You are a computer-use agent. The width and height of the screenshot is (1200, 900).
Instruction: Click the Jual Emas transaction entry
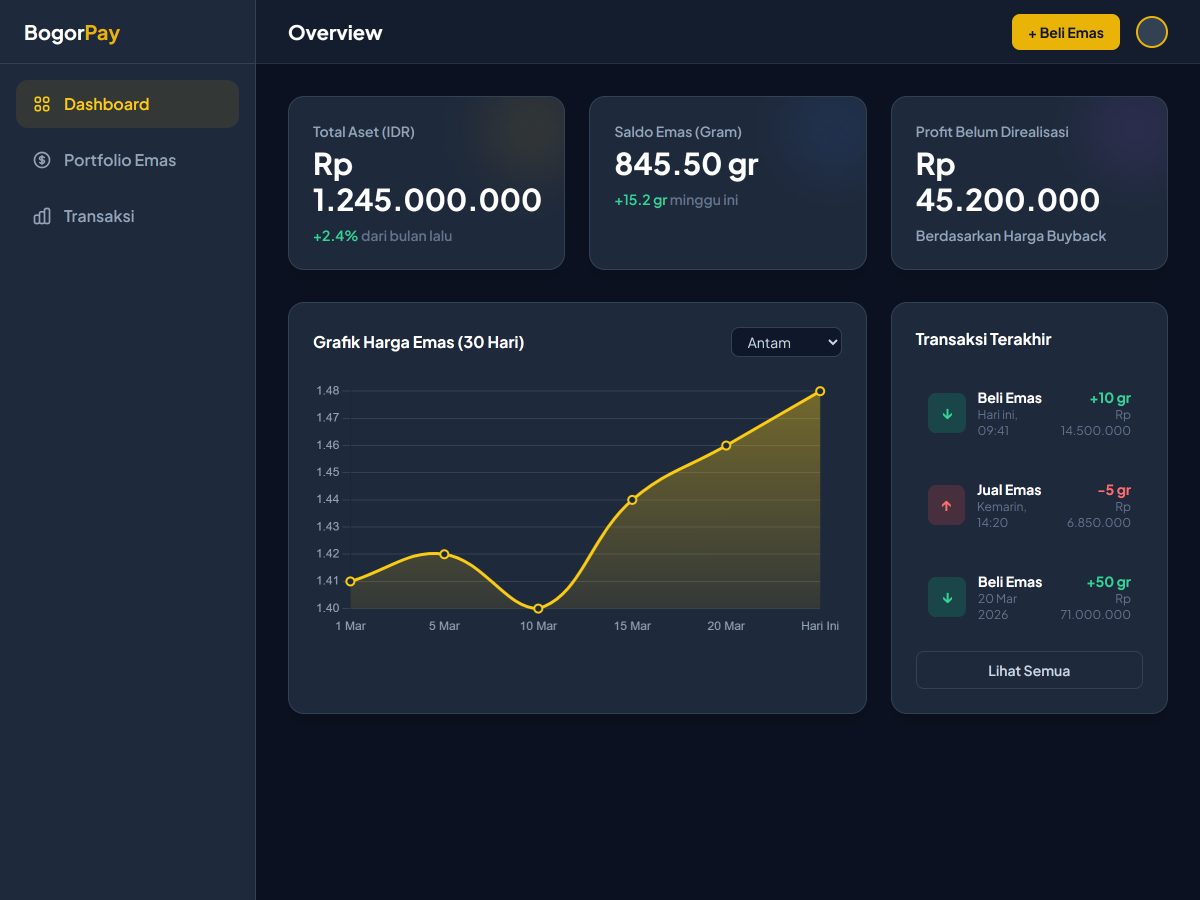(1029, 505)
